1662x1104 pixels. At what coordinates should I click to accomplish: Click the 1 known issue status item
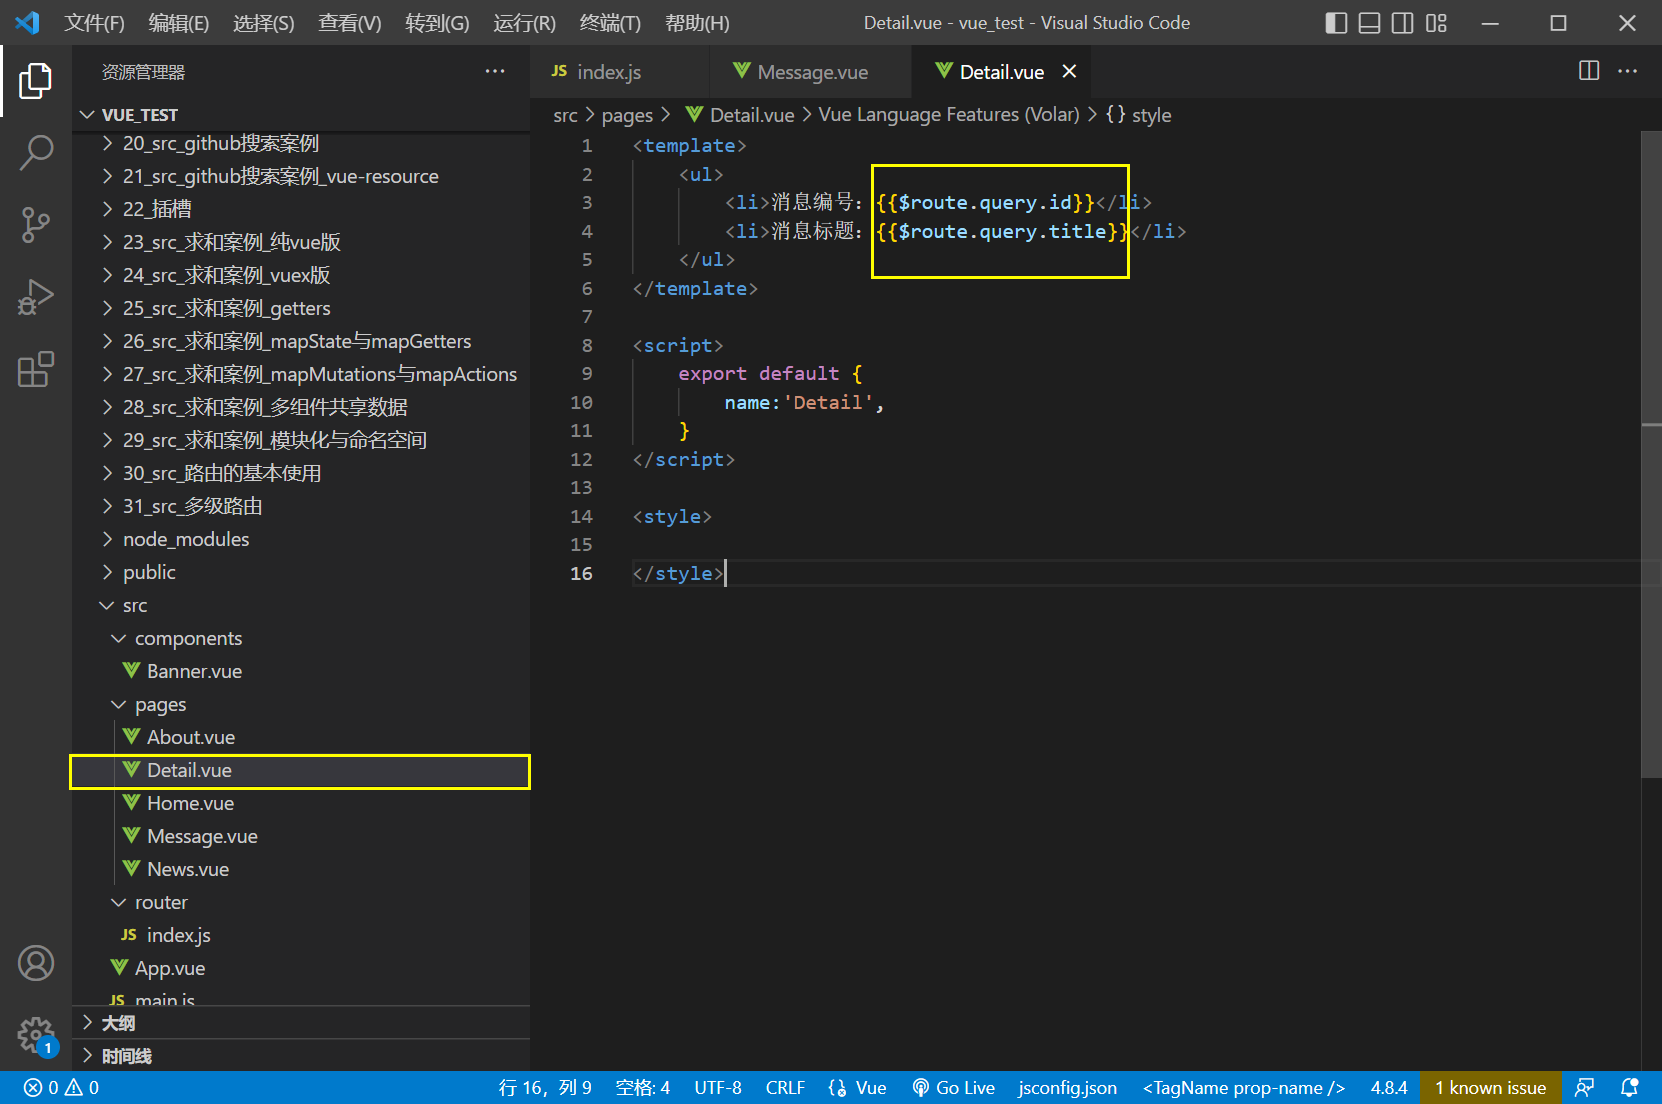(x=1490, y=1088)
